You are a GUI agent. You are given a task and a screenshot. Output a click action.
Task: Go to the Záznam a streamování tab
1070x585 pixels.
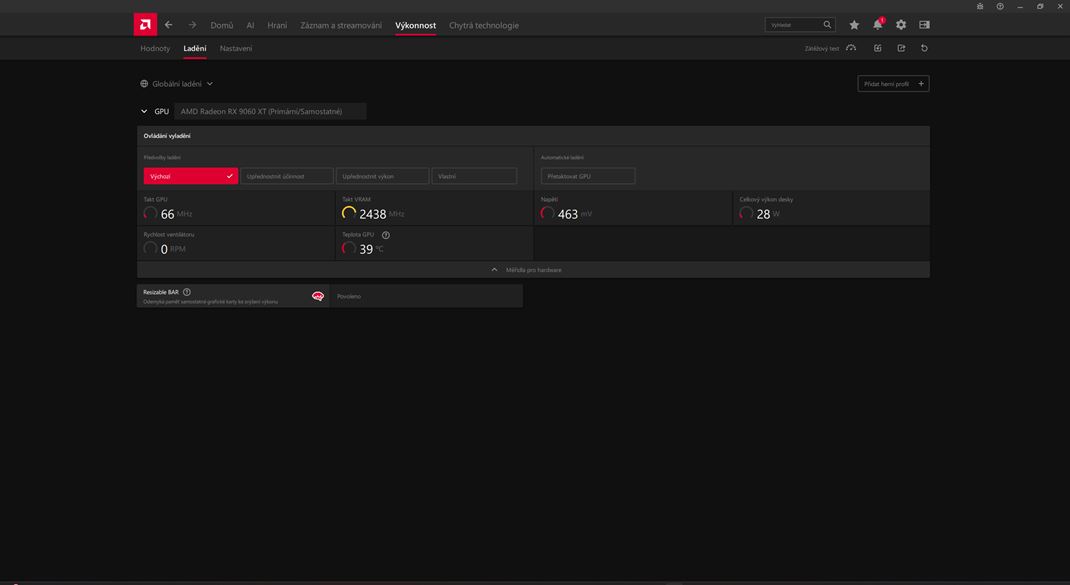(x=341, y=25)
